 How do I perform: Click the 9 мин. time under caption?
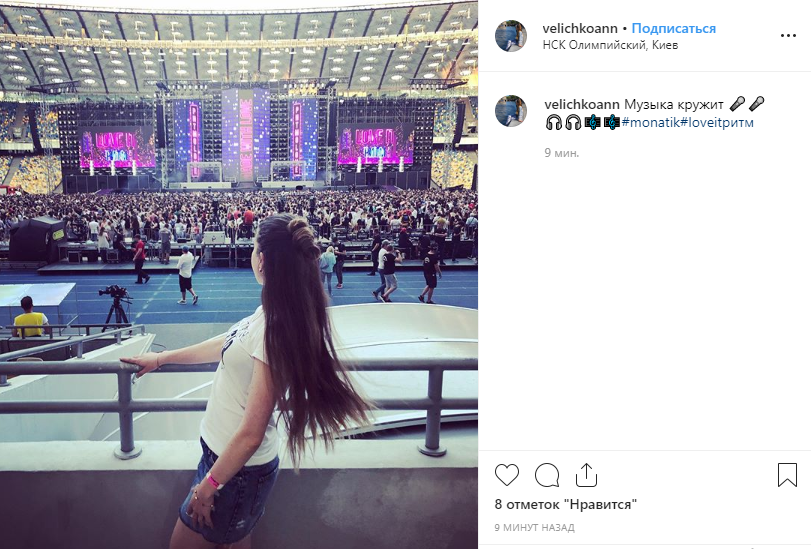click(x=562, y=153)
